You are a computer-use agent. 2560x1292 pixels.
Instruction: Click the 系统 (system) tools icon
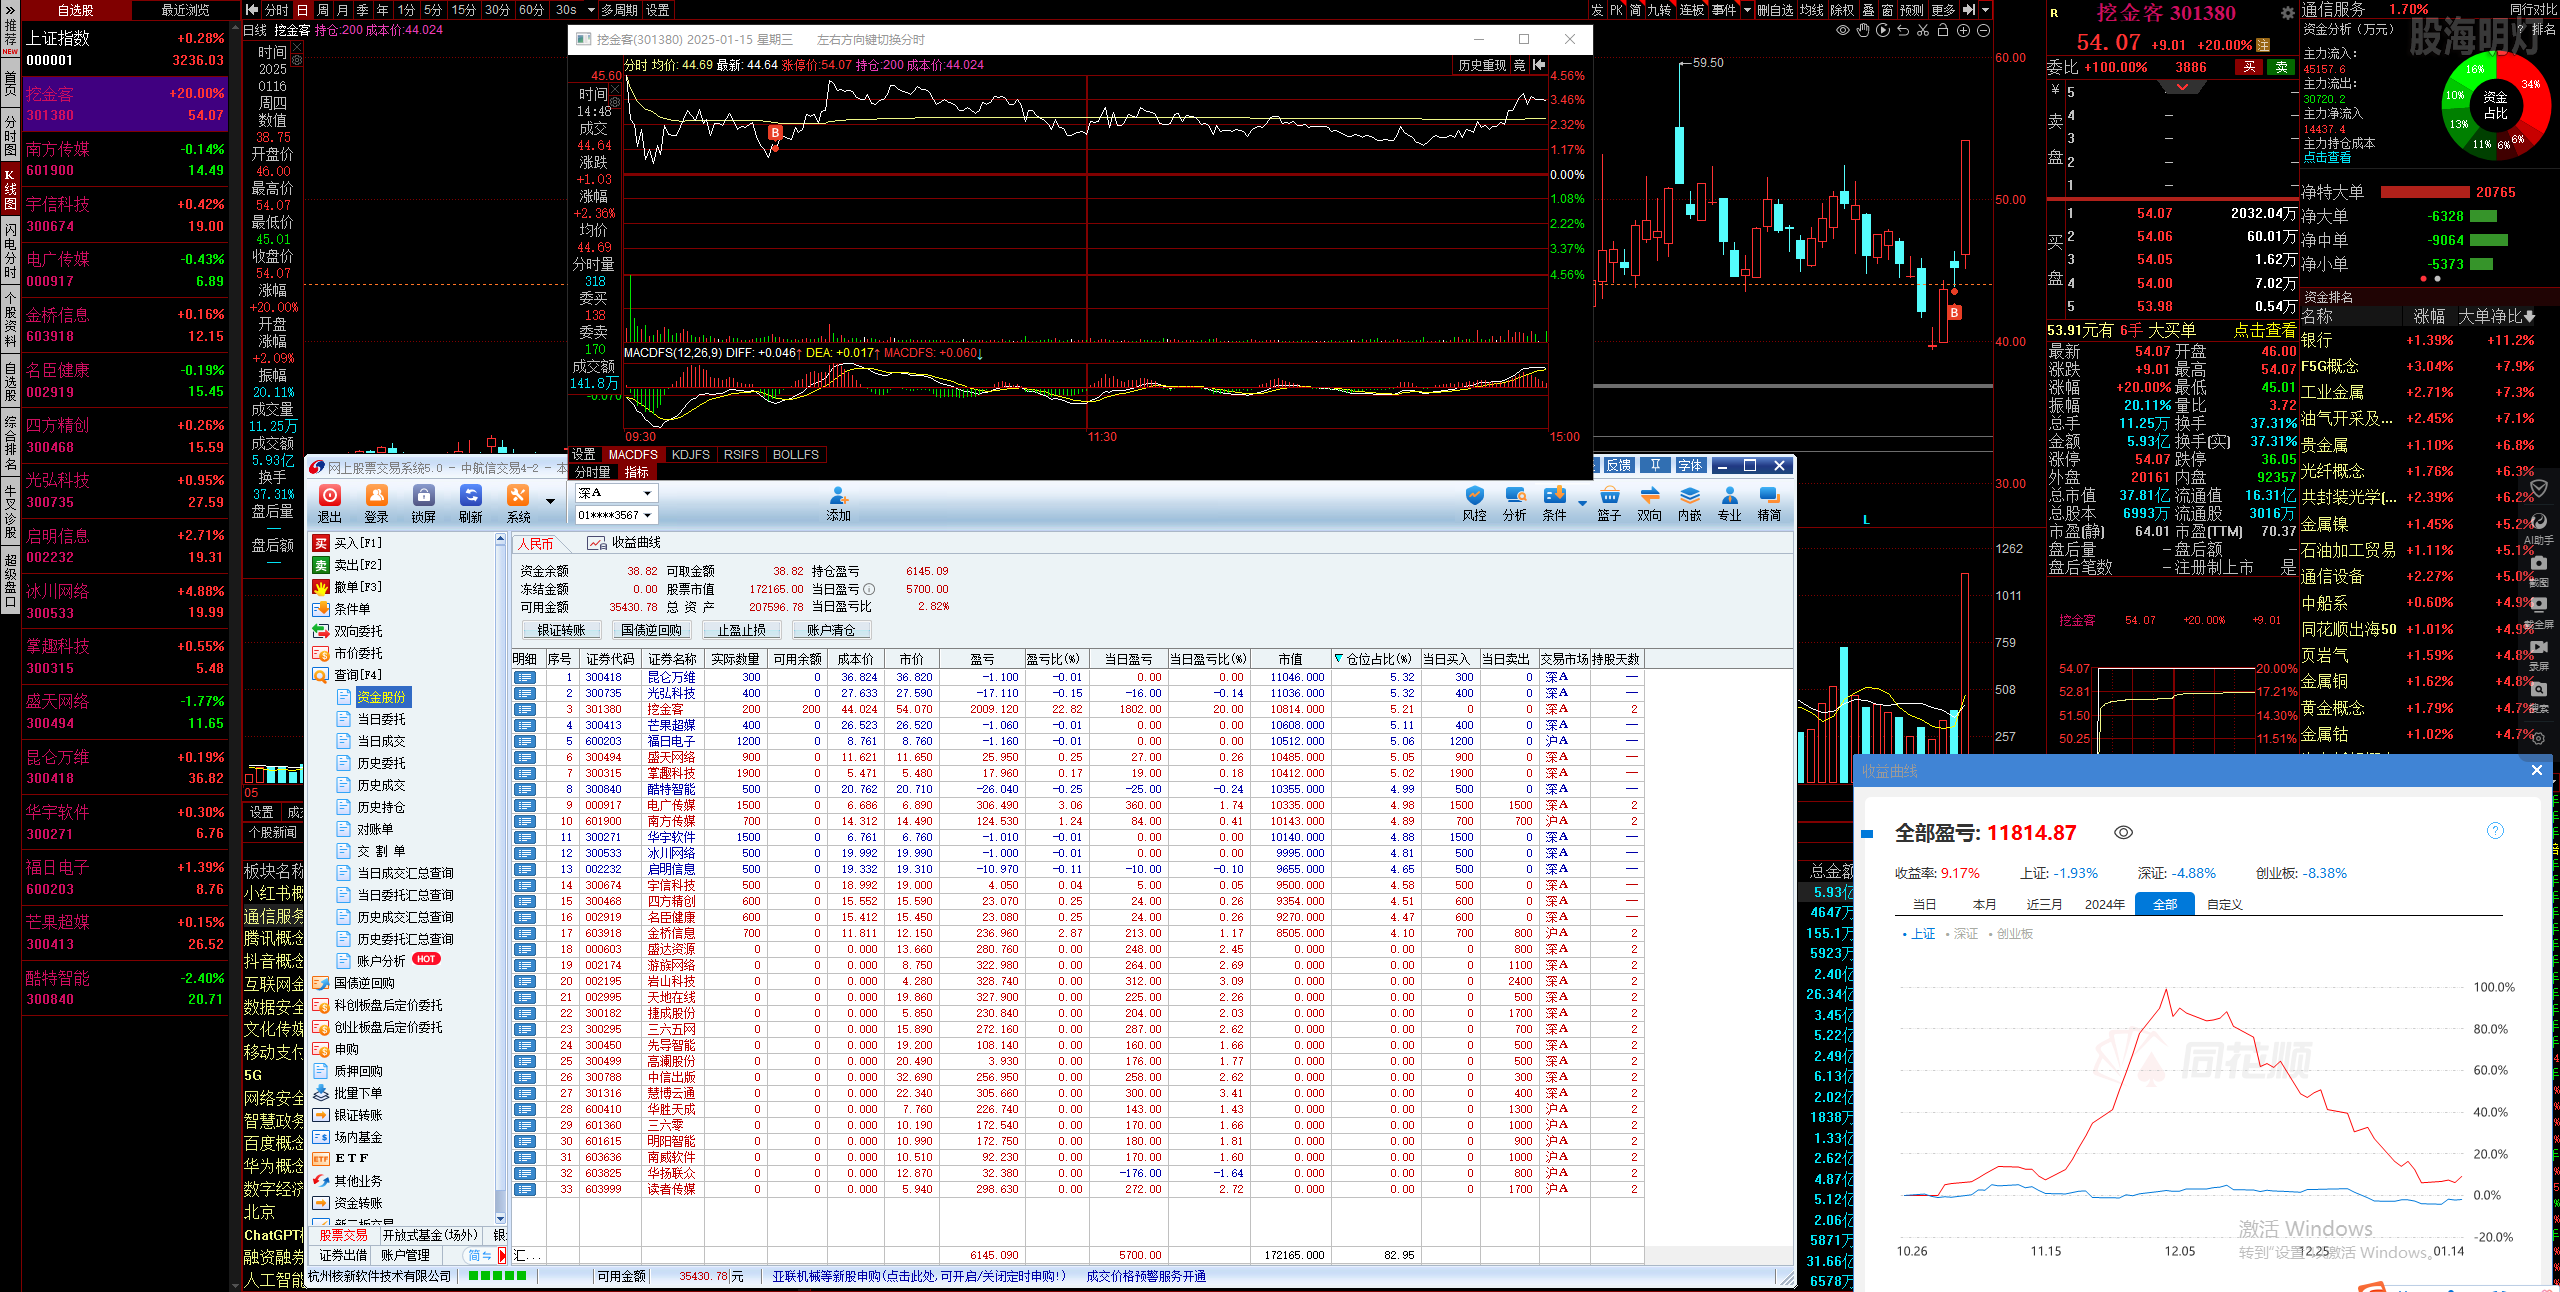pyautogui.click(x=518, y=503)
